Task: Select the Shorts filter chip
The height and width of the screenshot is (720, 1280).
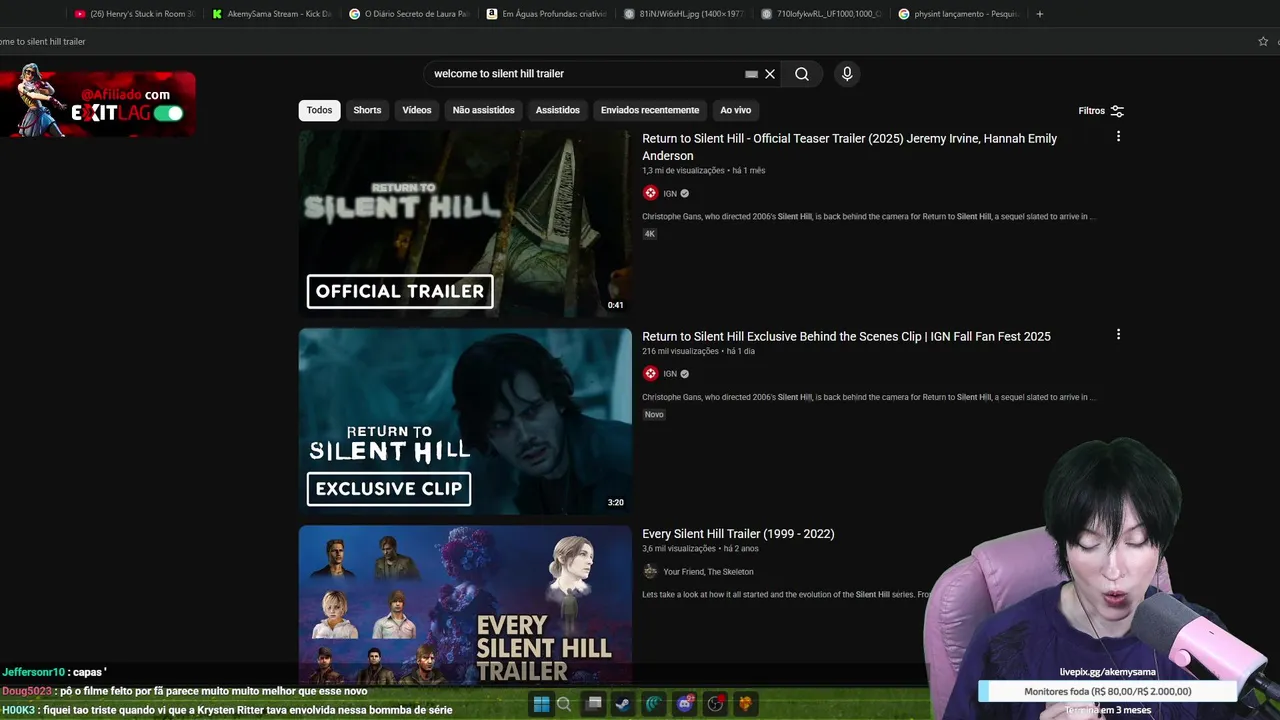Action: (x=367, y=110)
